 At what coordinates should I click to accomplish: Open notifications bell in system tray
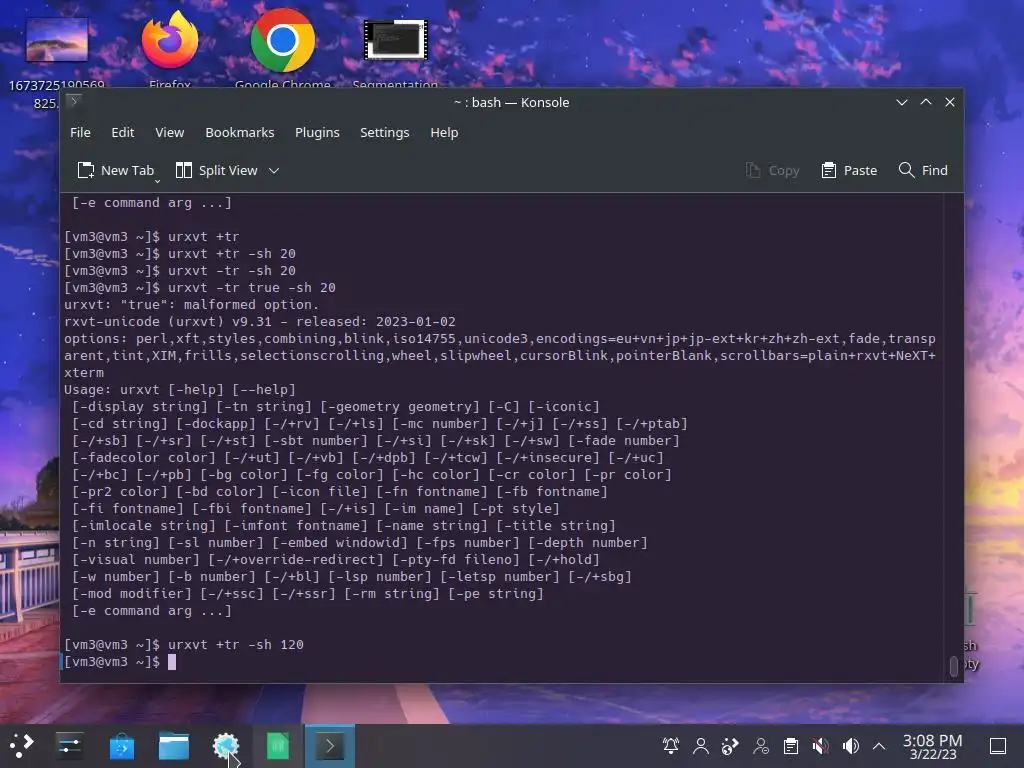pyautogui.click(x=671, y=745)
